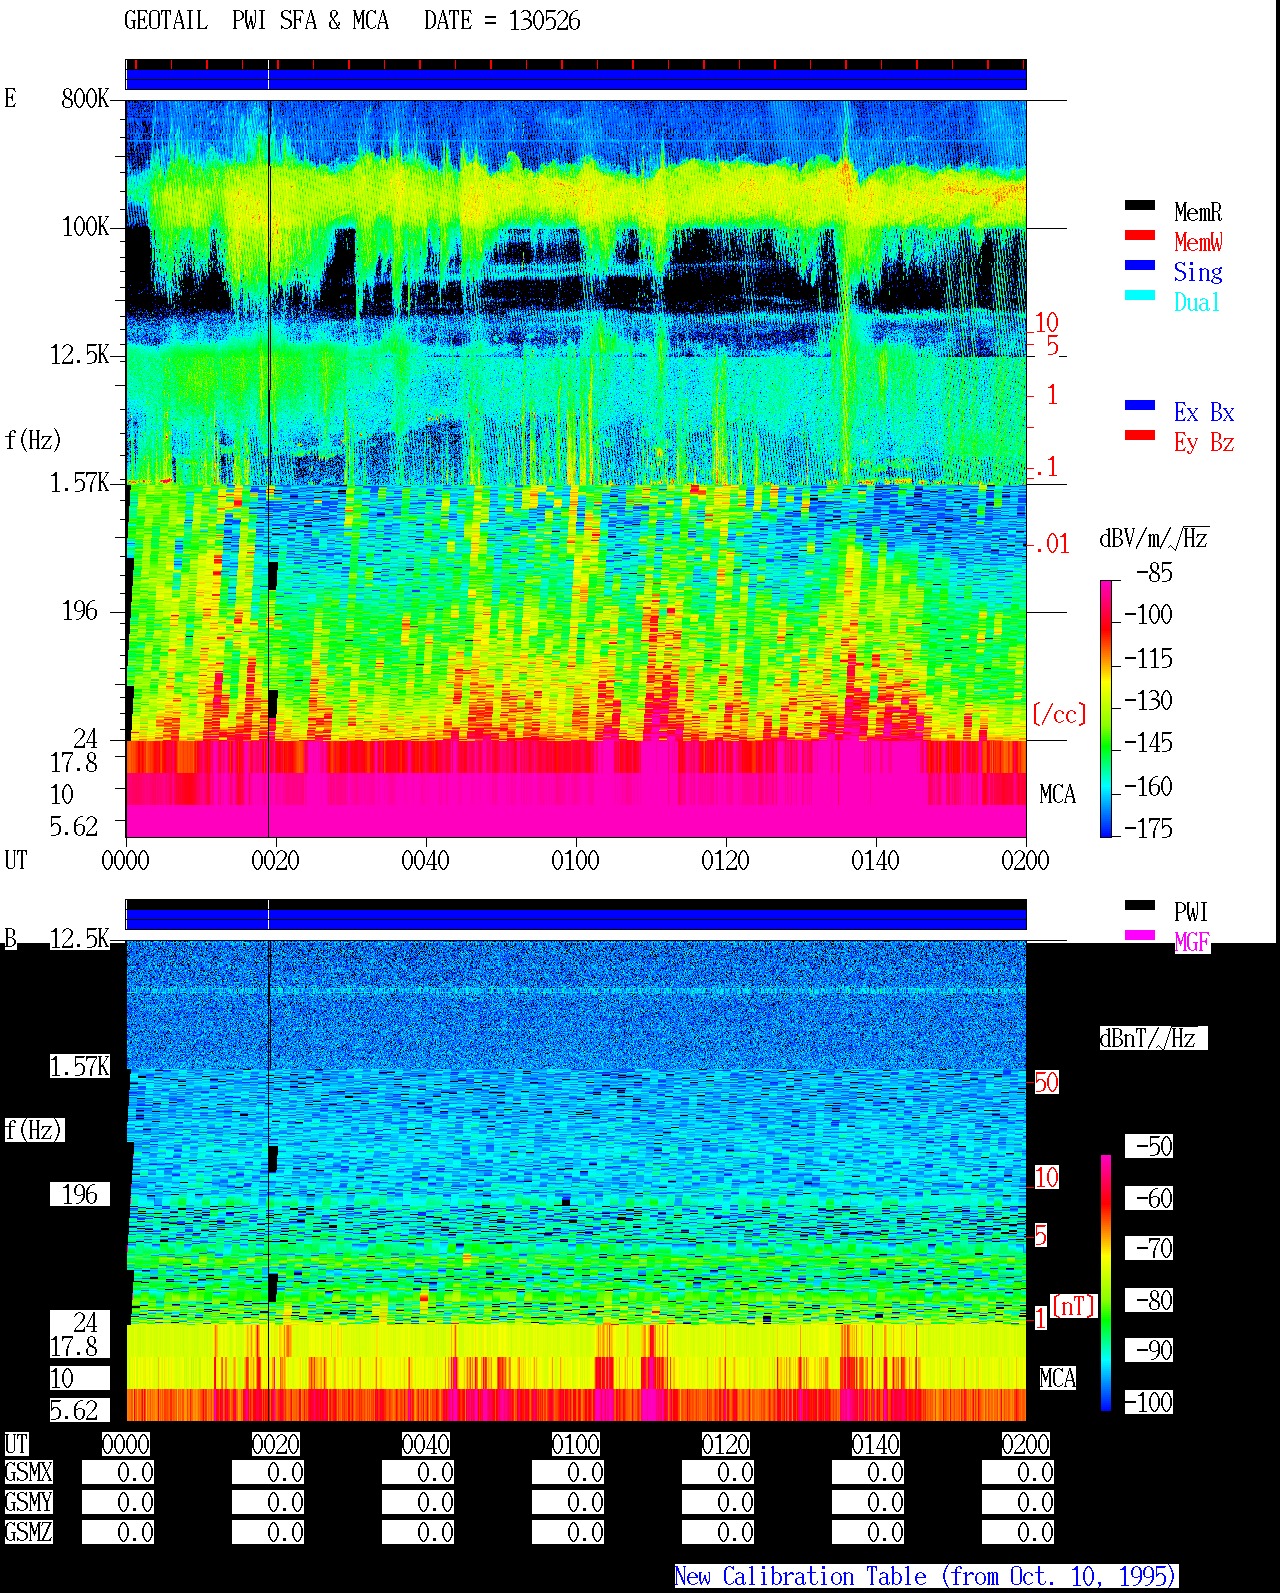Screen dimensions: 1280x1593
Task: Click the blue mode bar above the B spectrogram
Action: click(576, 918)
